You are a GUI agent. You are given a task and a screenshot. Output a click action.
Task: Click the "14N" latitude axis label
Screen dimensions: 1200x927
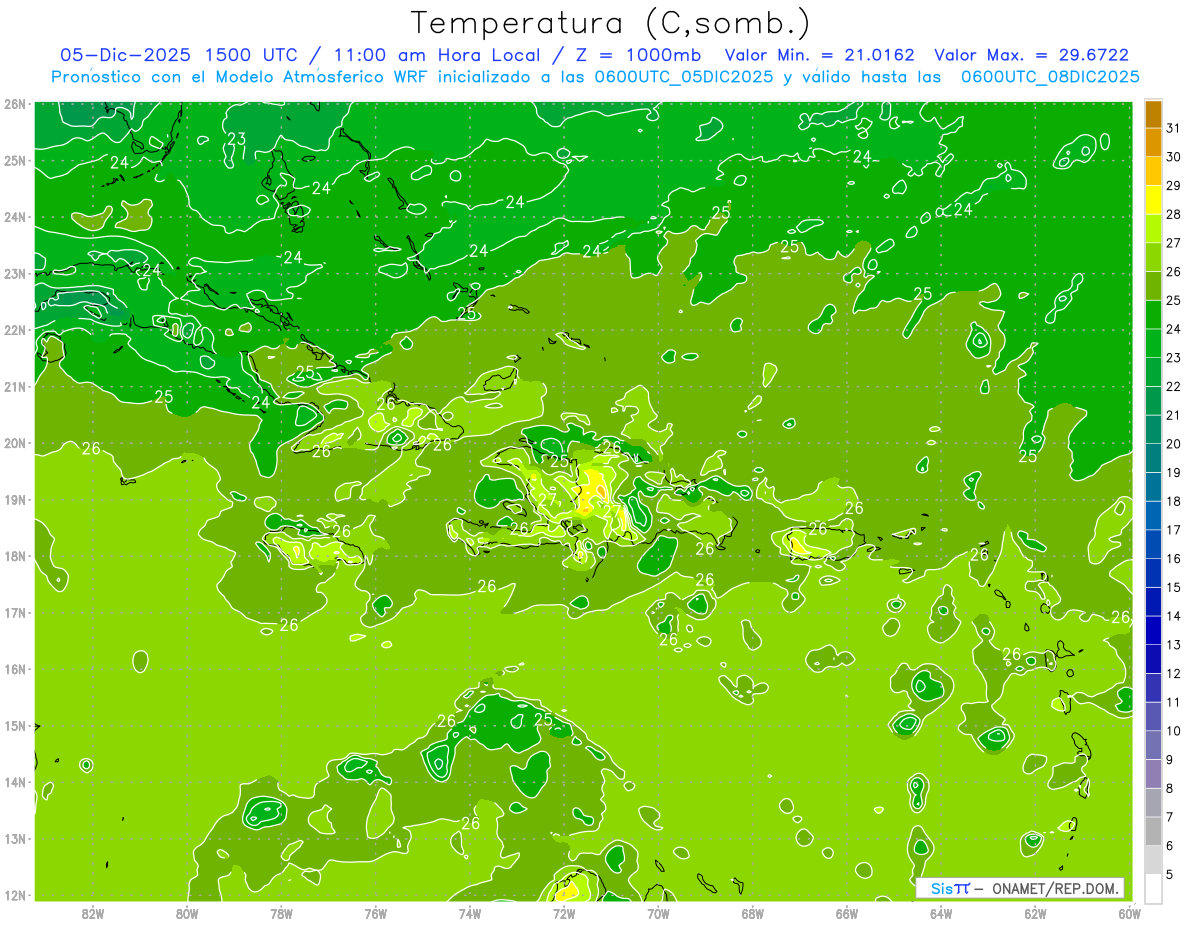click(x=15, y=782)
